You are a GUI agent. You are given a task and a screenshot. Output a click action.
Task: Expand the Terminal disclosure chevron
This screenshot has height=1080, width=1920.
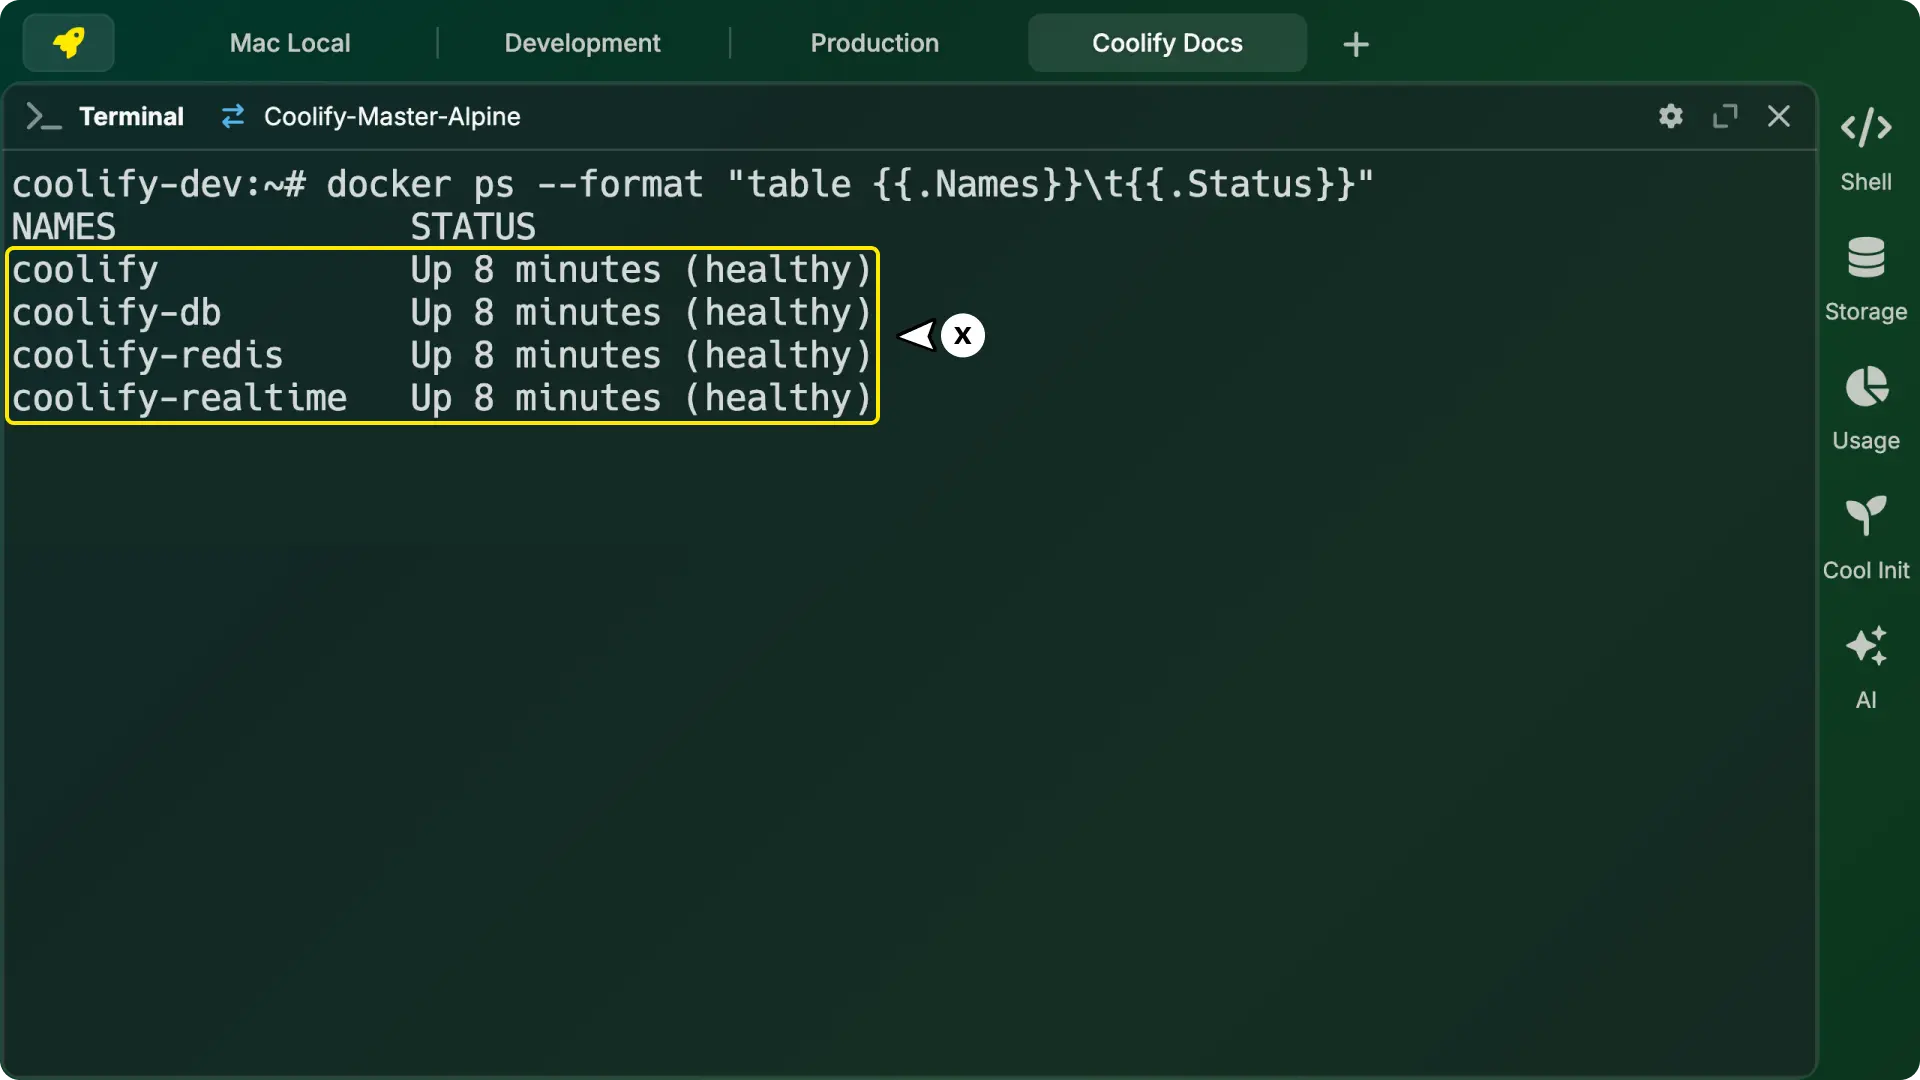coord(42,116)
